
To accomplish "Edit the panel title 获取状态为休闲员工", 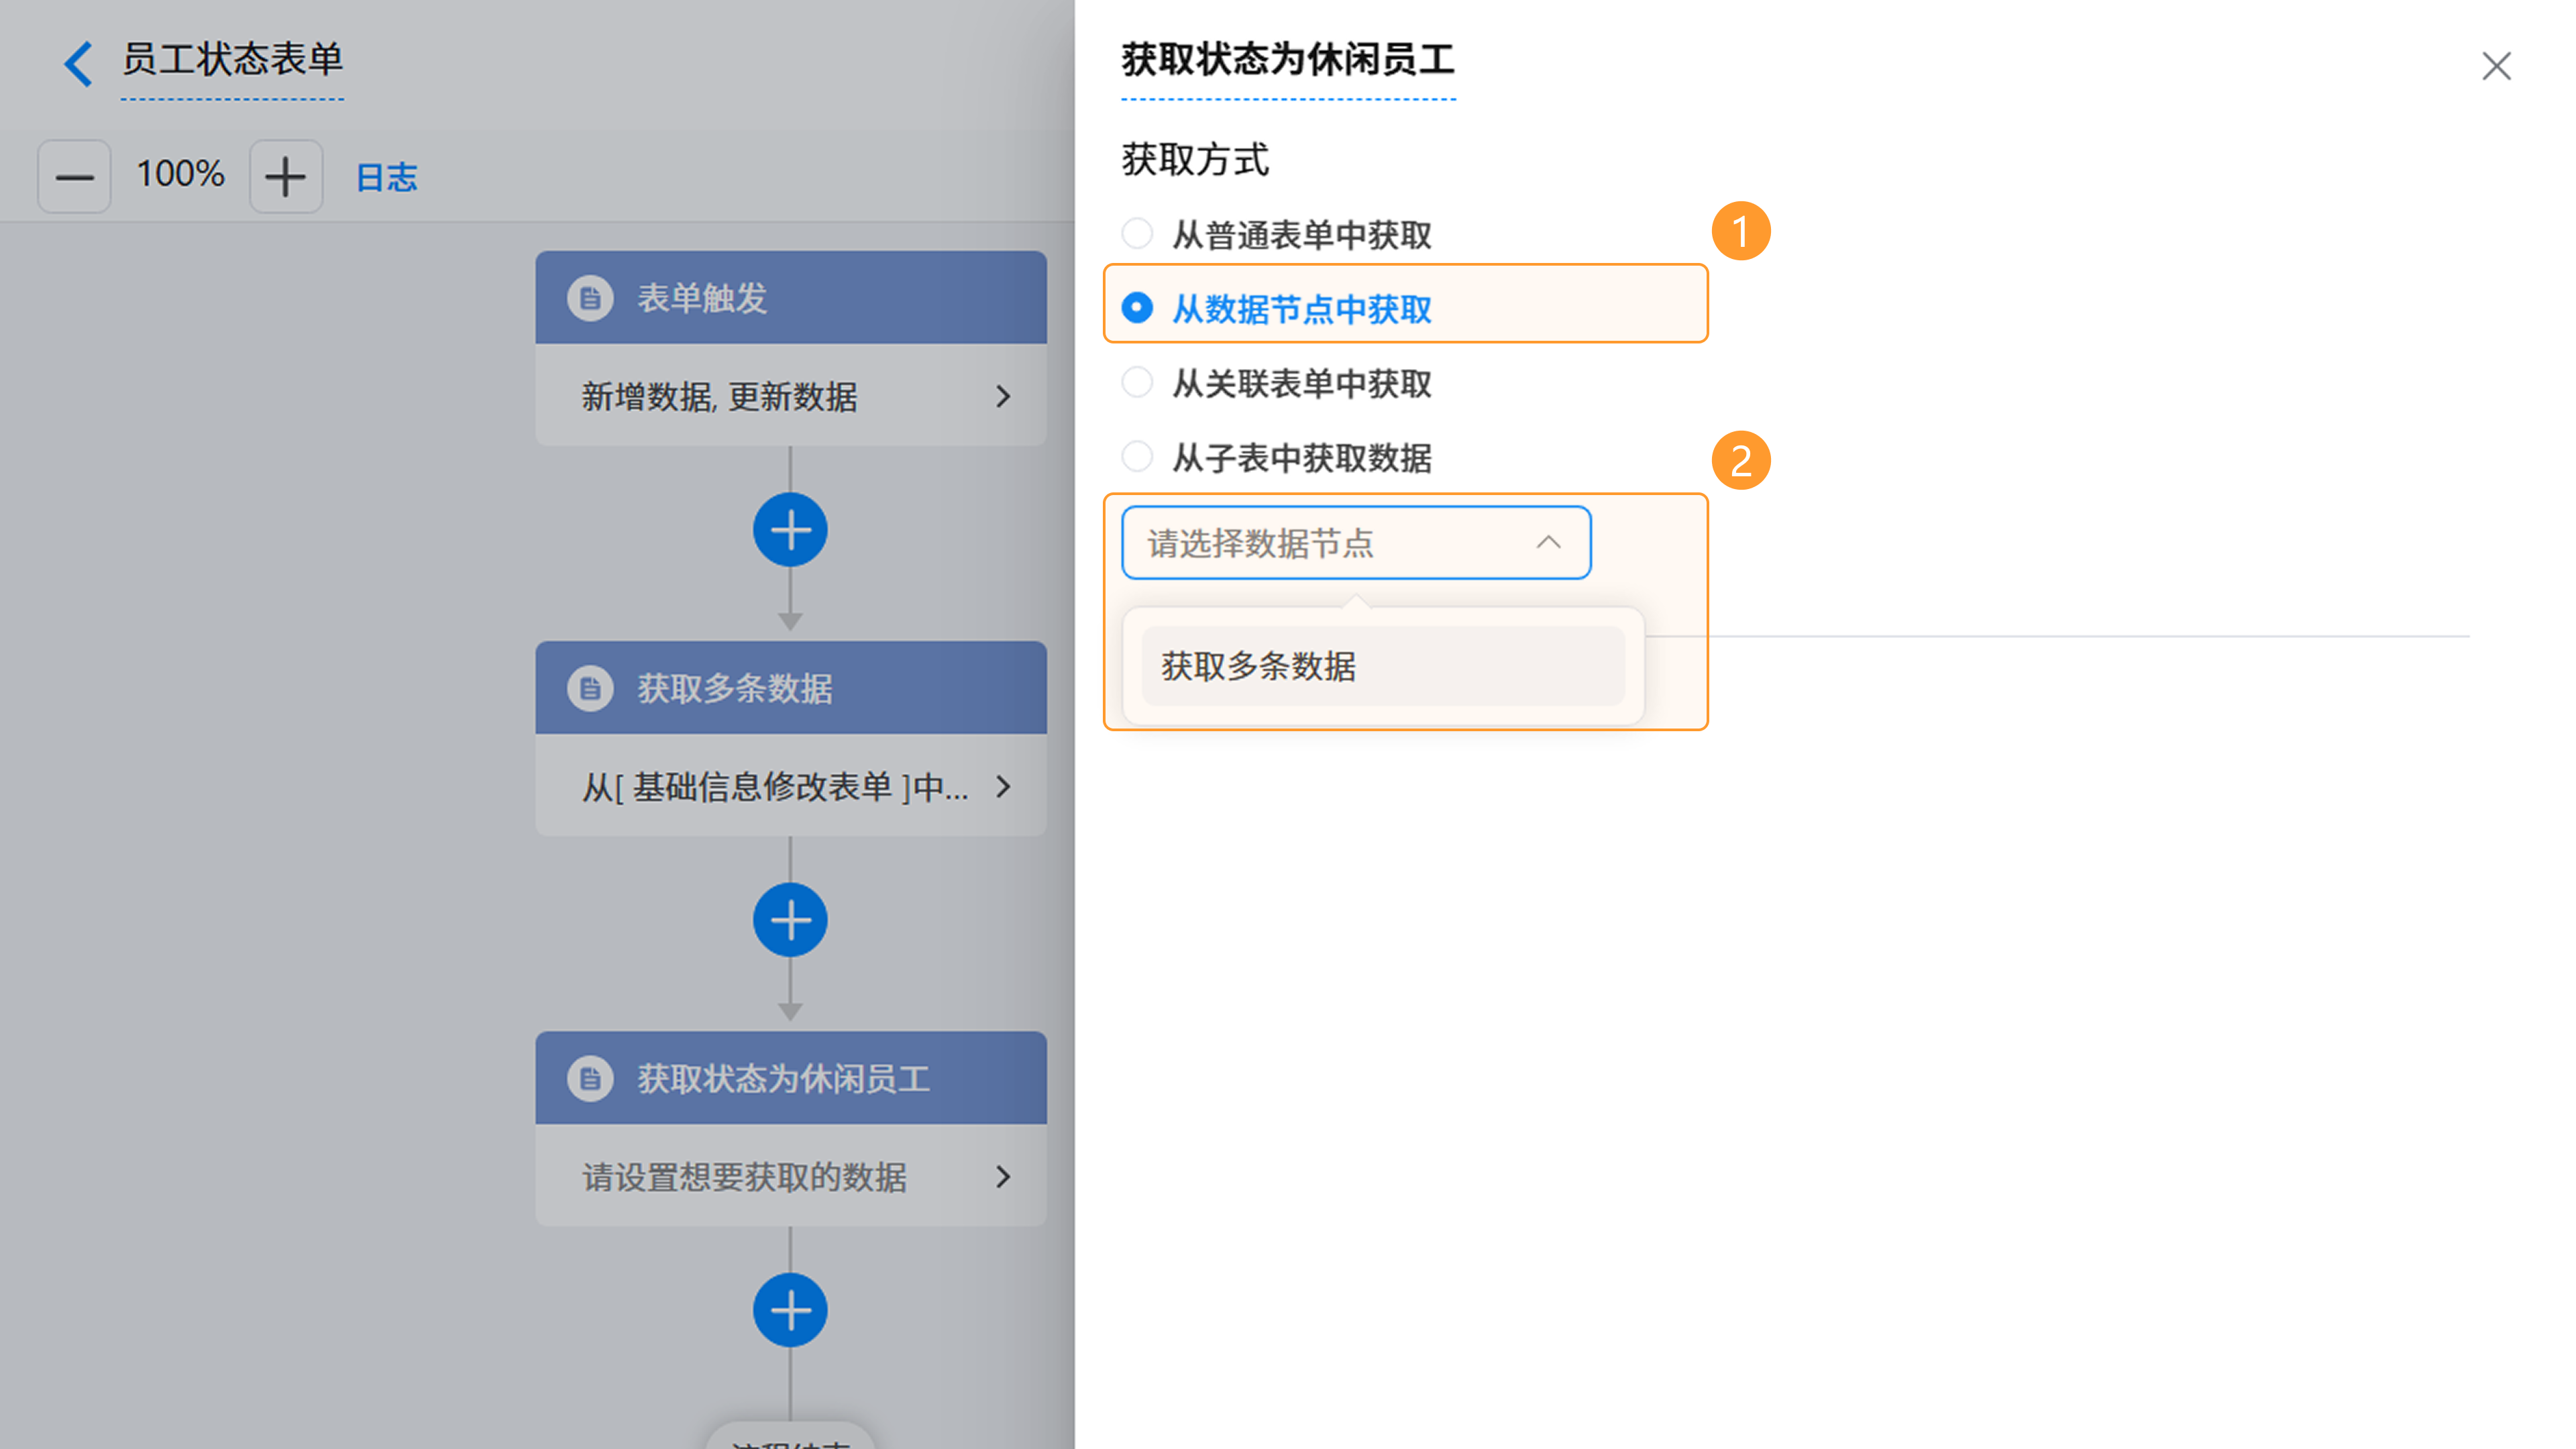I will (1288, 60).
